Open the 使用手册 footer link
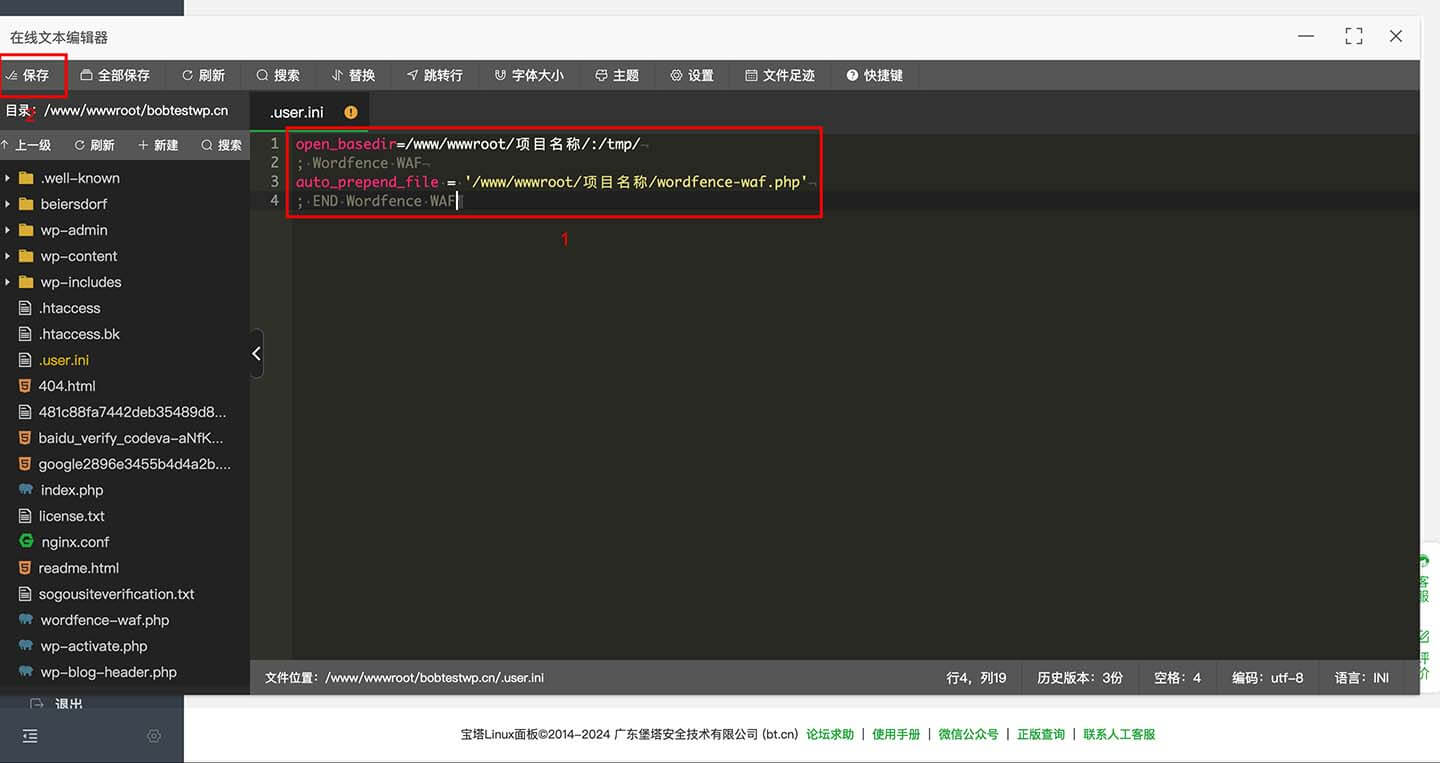1440x763 pixels. pyautogui.click(x=896, y=734)
